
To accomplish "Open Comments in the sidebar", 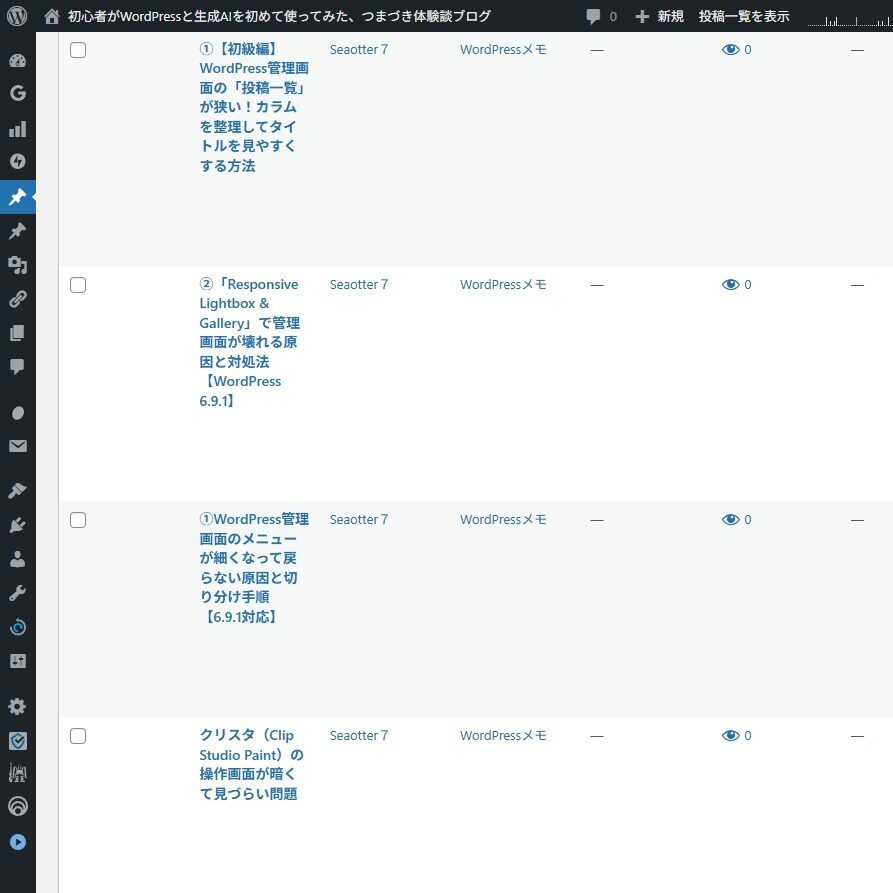I will [17, 367].
